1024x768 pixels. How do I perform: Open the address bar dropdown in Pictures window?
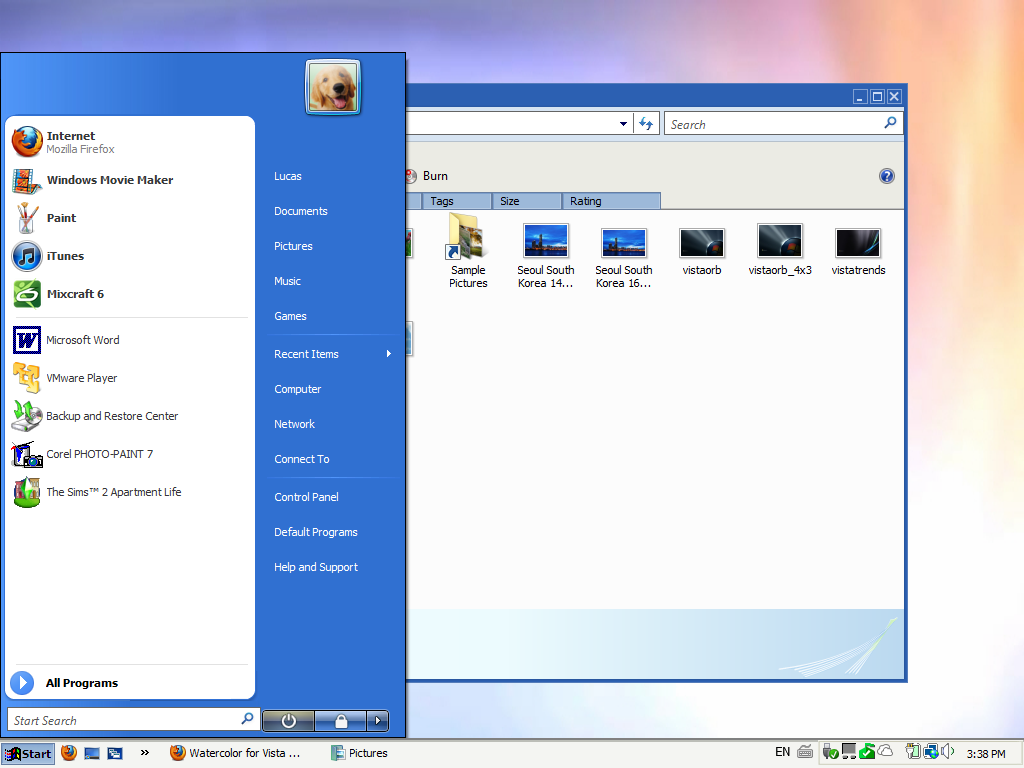tap(623, 124)
